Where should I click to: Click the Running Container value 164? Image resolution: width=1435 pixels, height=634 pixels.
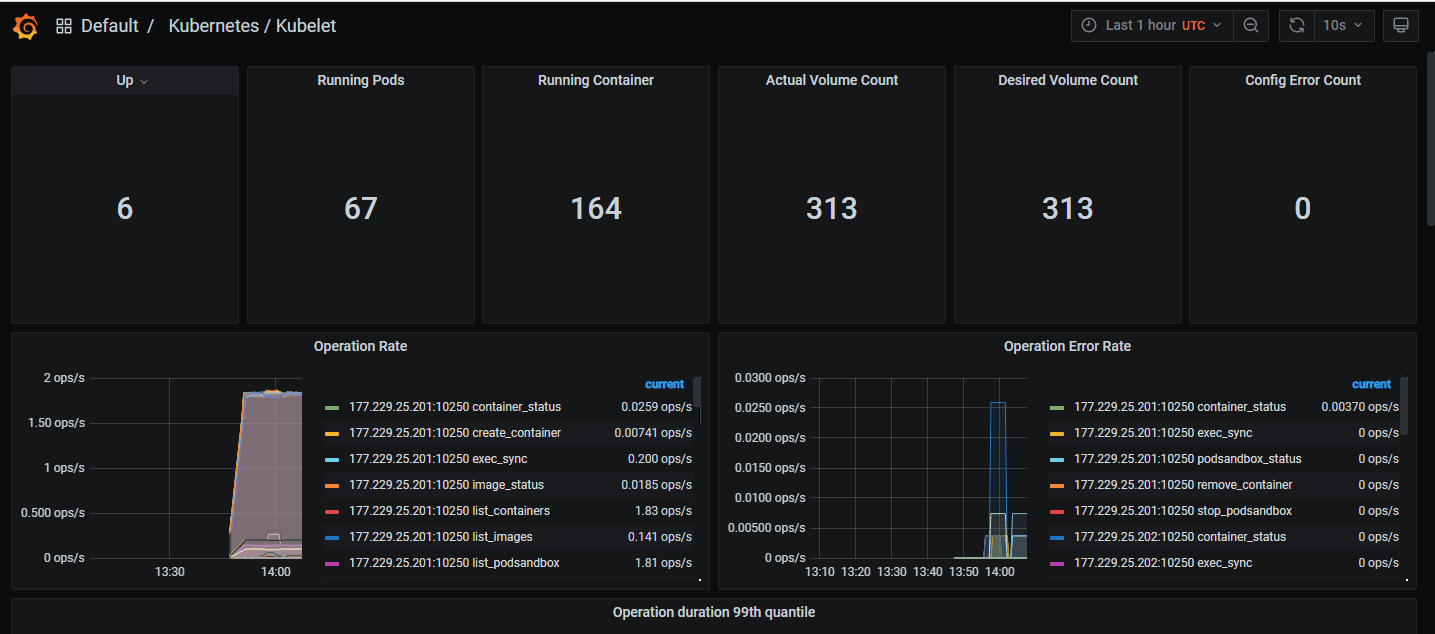[596, 208]
